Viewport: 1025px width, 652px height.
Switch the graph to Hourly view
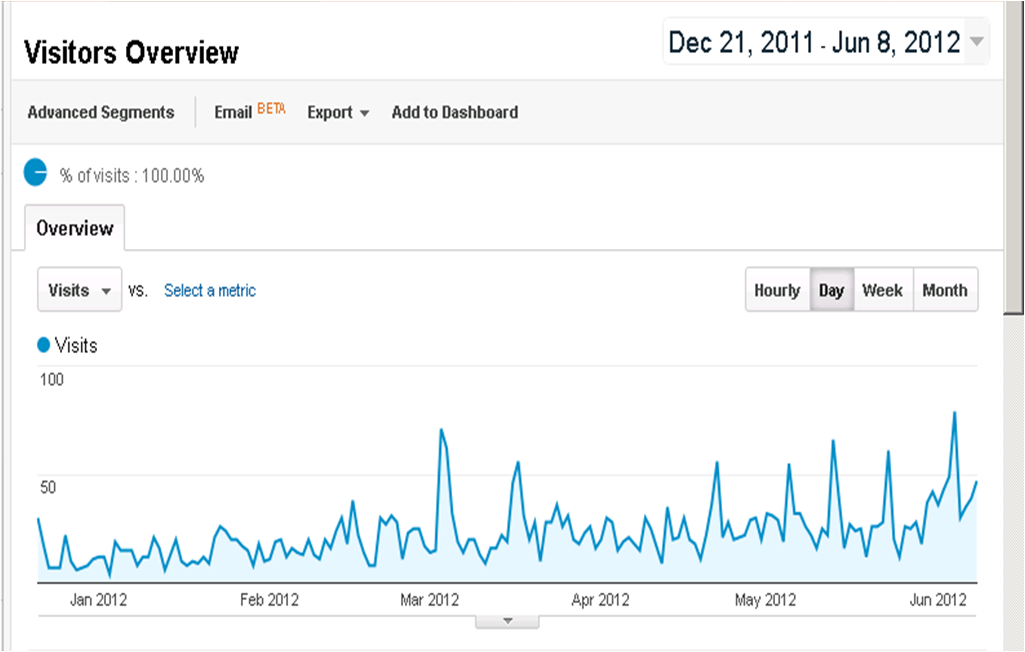pyautogui.click(x=777, y=290)
